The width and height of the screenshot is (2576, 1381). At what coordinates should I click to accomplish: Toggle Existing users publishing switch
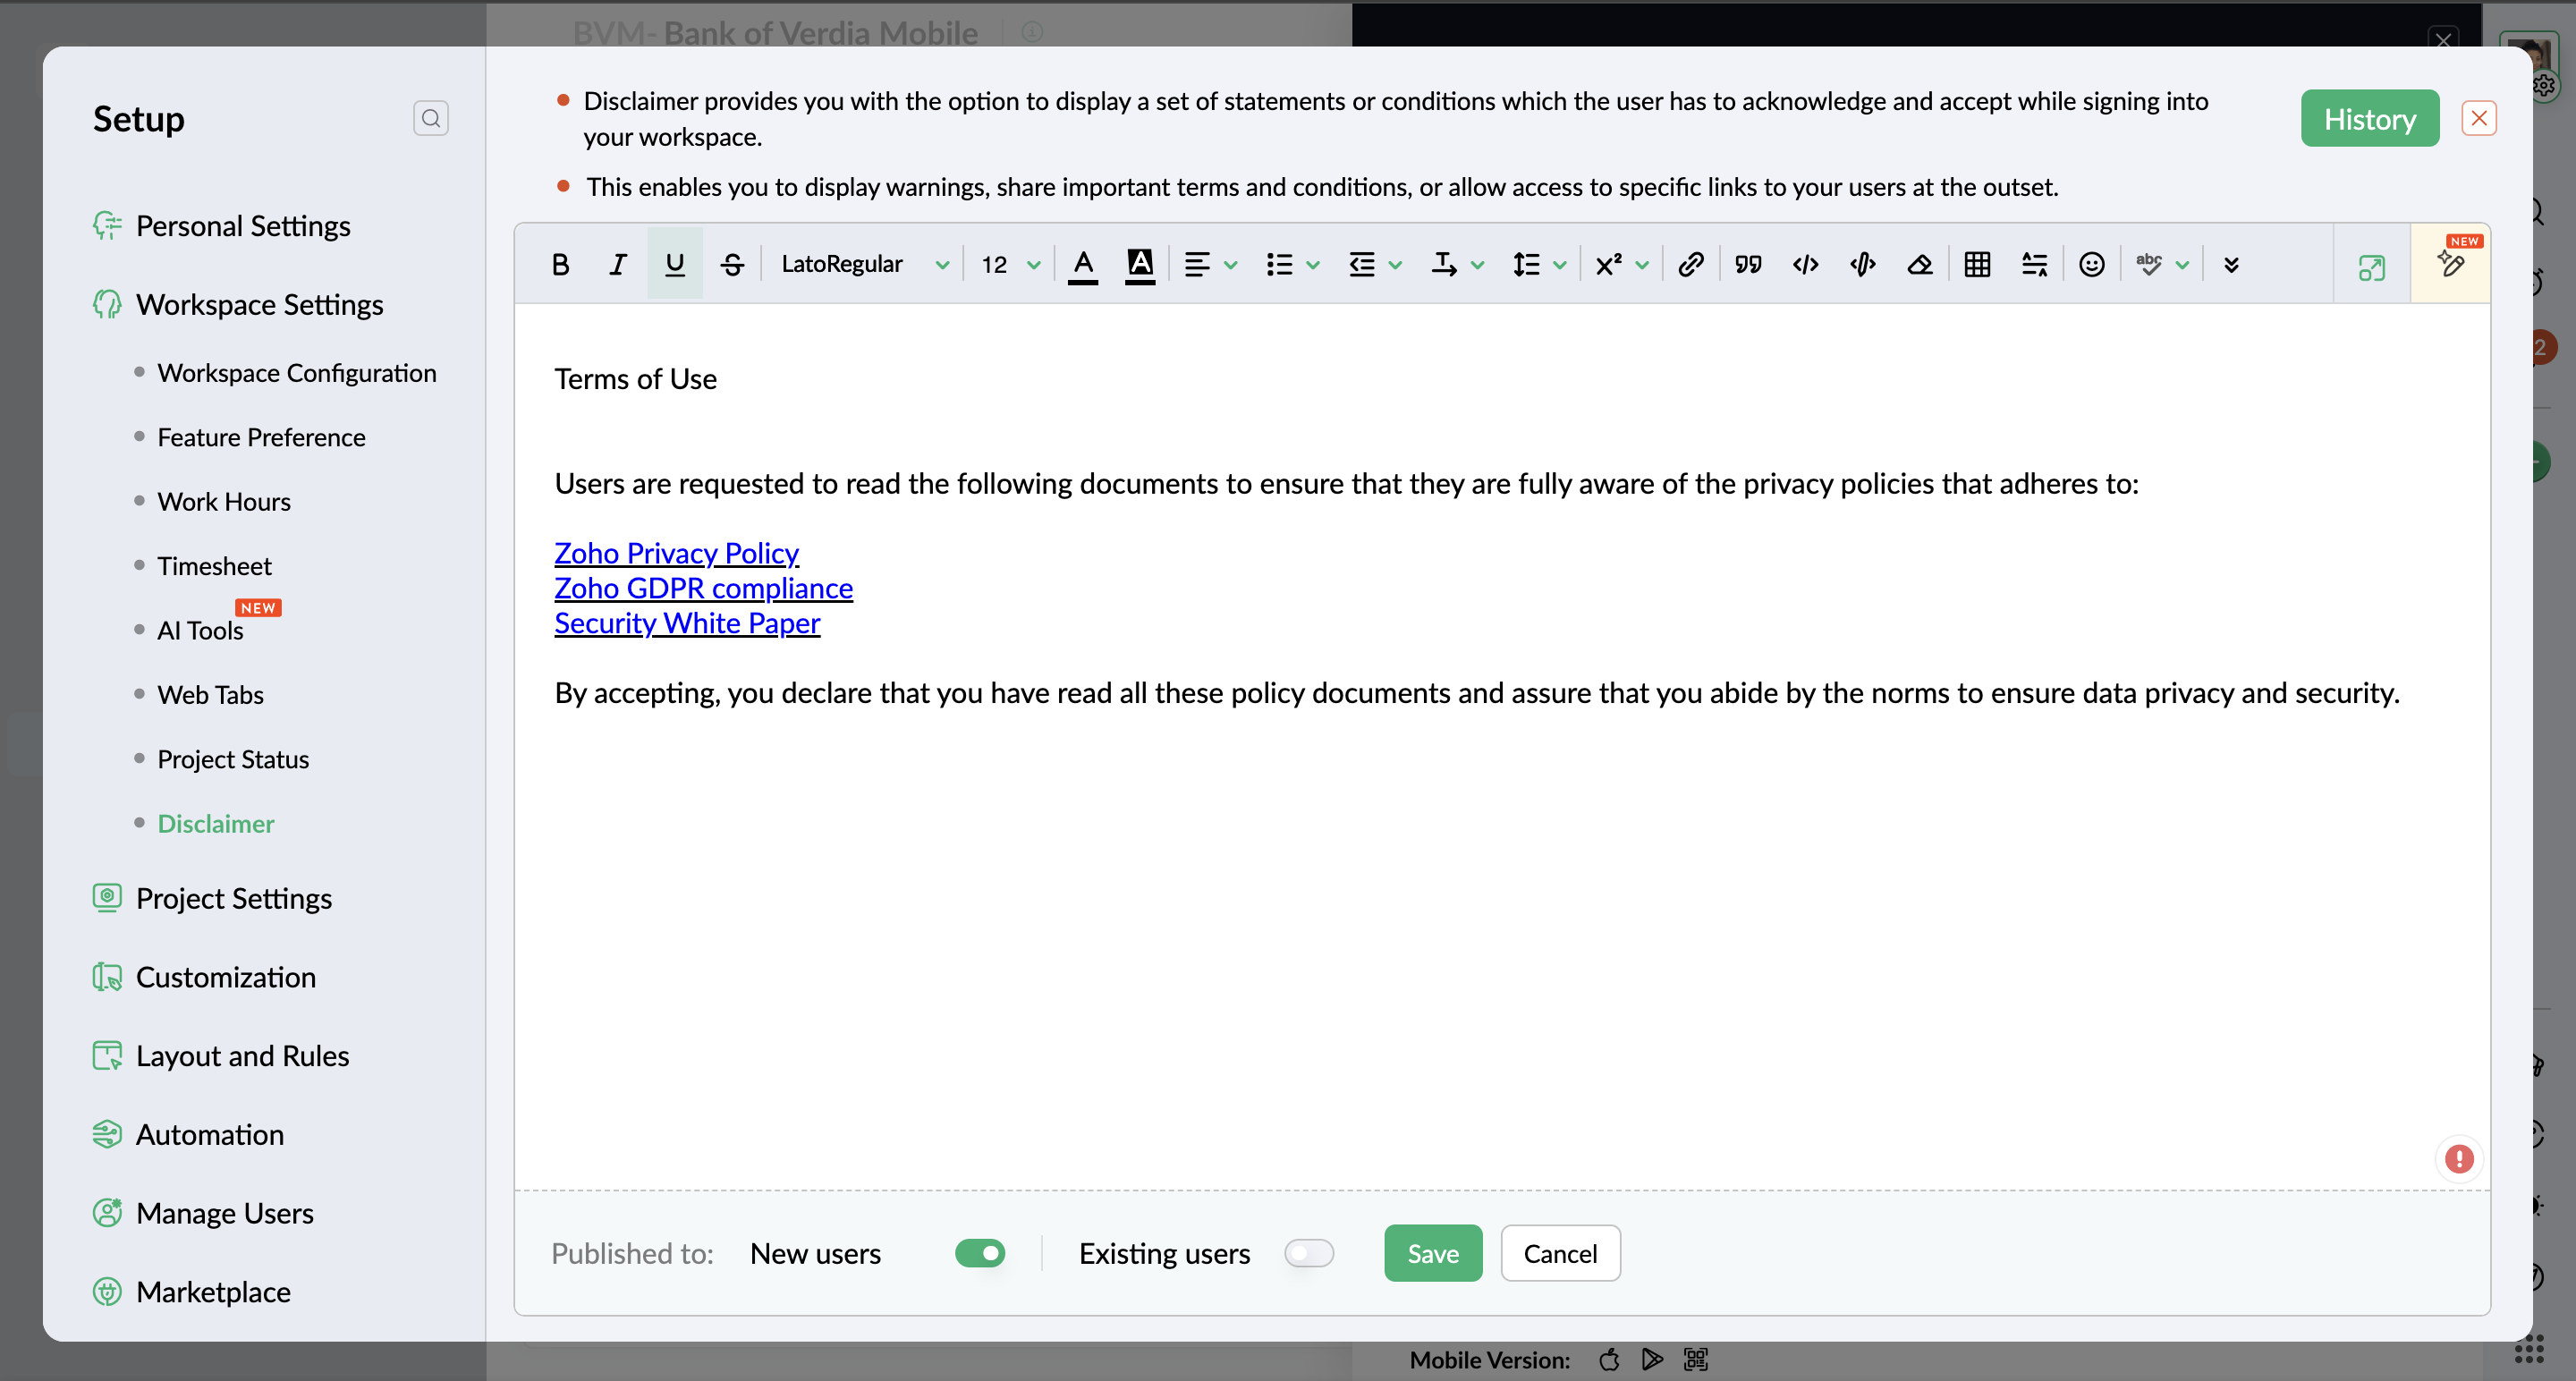(x=1309, y=1253)
